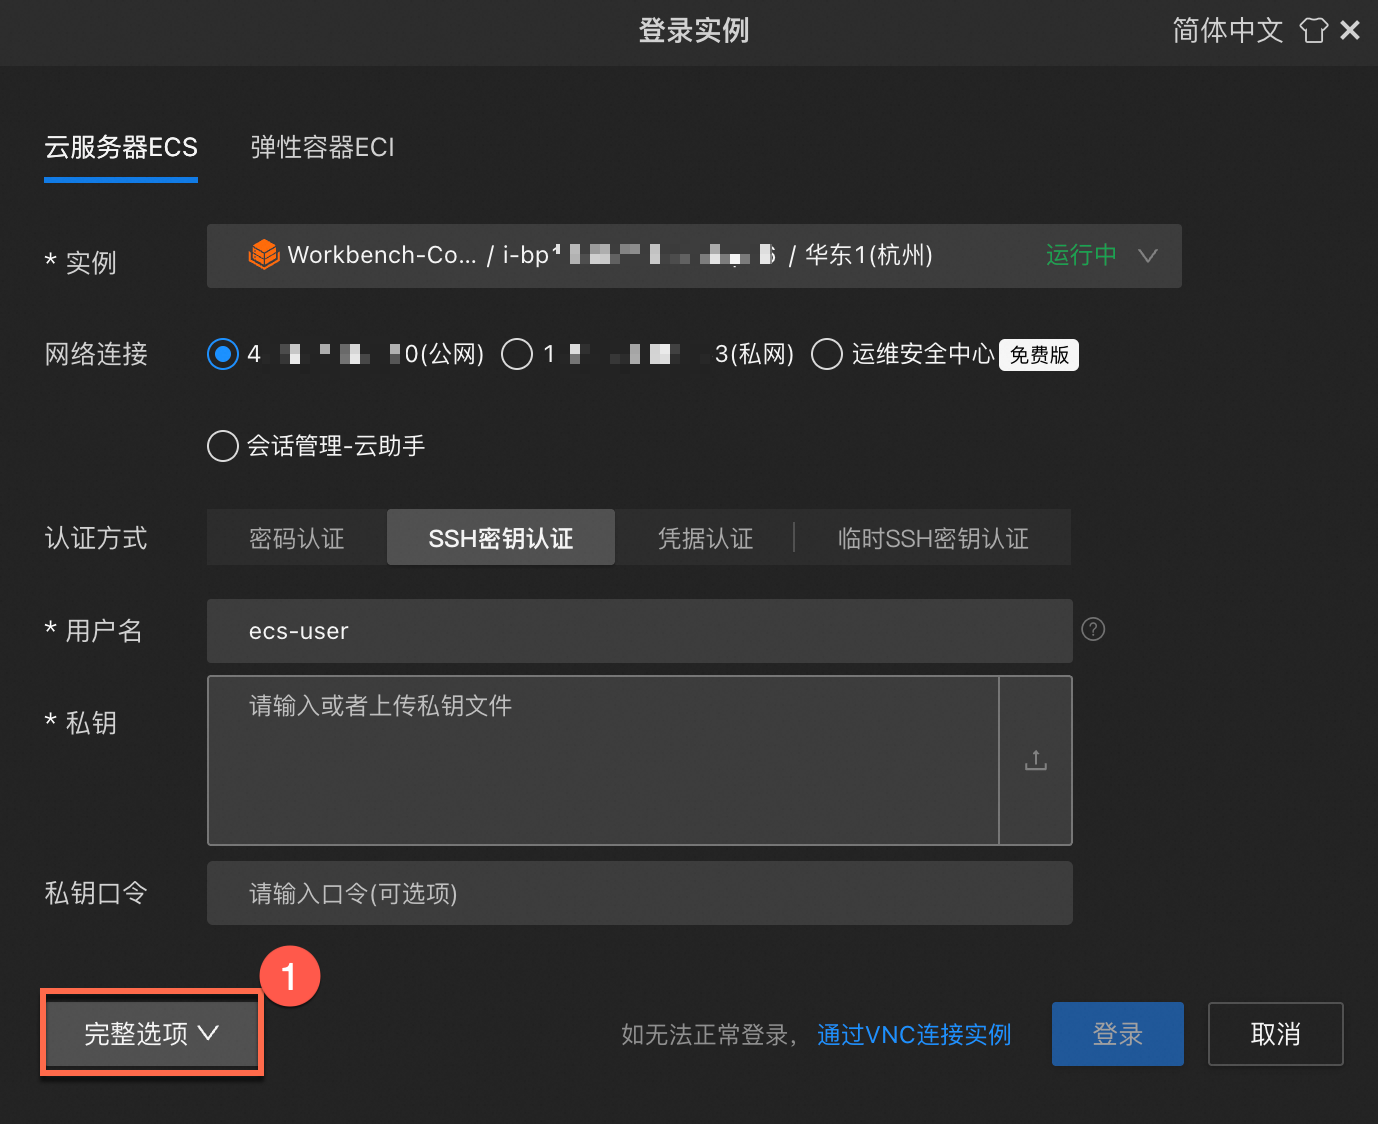This screenshot has height=1124, width=1378.
Task: Close the login instance dialog
Action: [x=1350, y=31]
